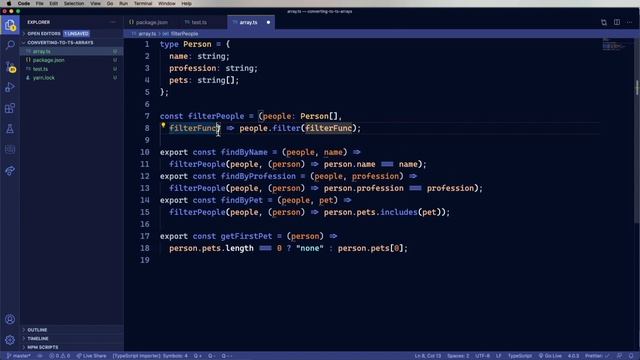Open the Go menu
640x360 pixels.
click(x=110, y=3)
